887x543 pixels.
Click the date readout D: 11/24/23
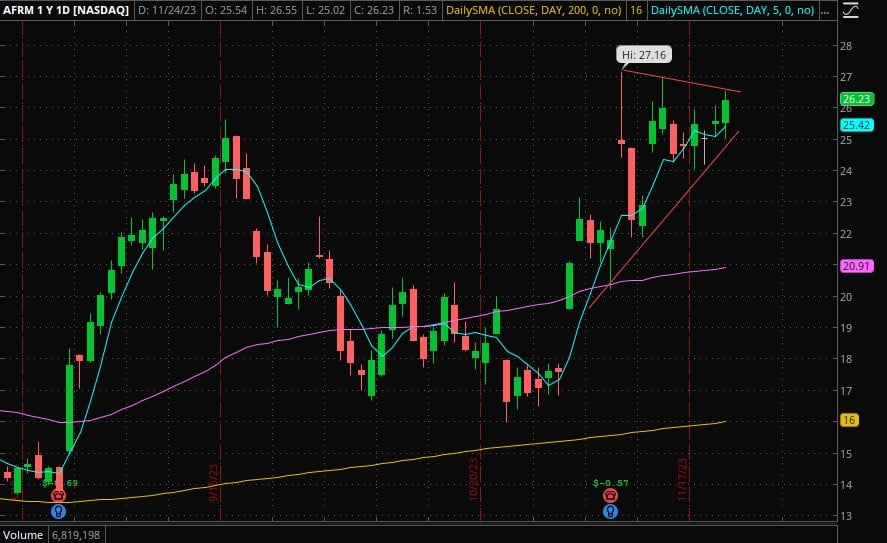coord(166,10)
